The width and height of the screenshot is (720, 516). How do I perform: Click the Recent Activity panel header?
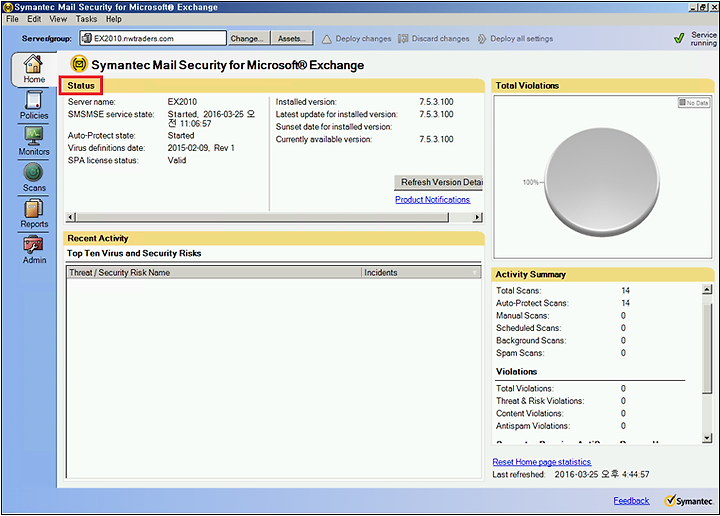click(x=274, y=238)
